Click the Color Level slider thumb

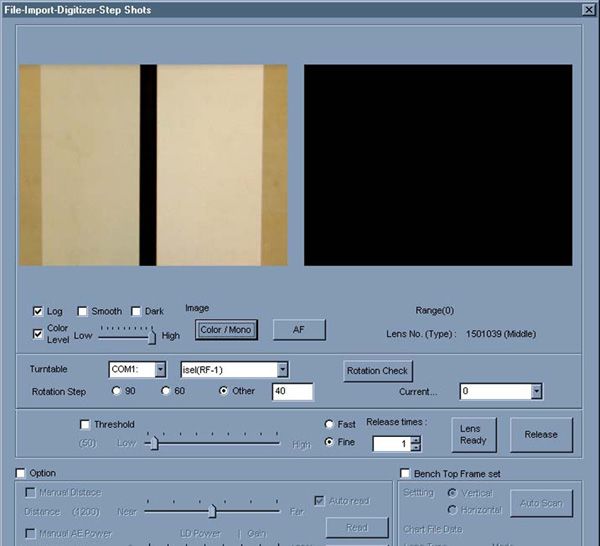point(152,337)
